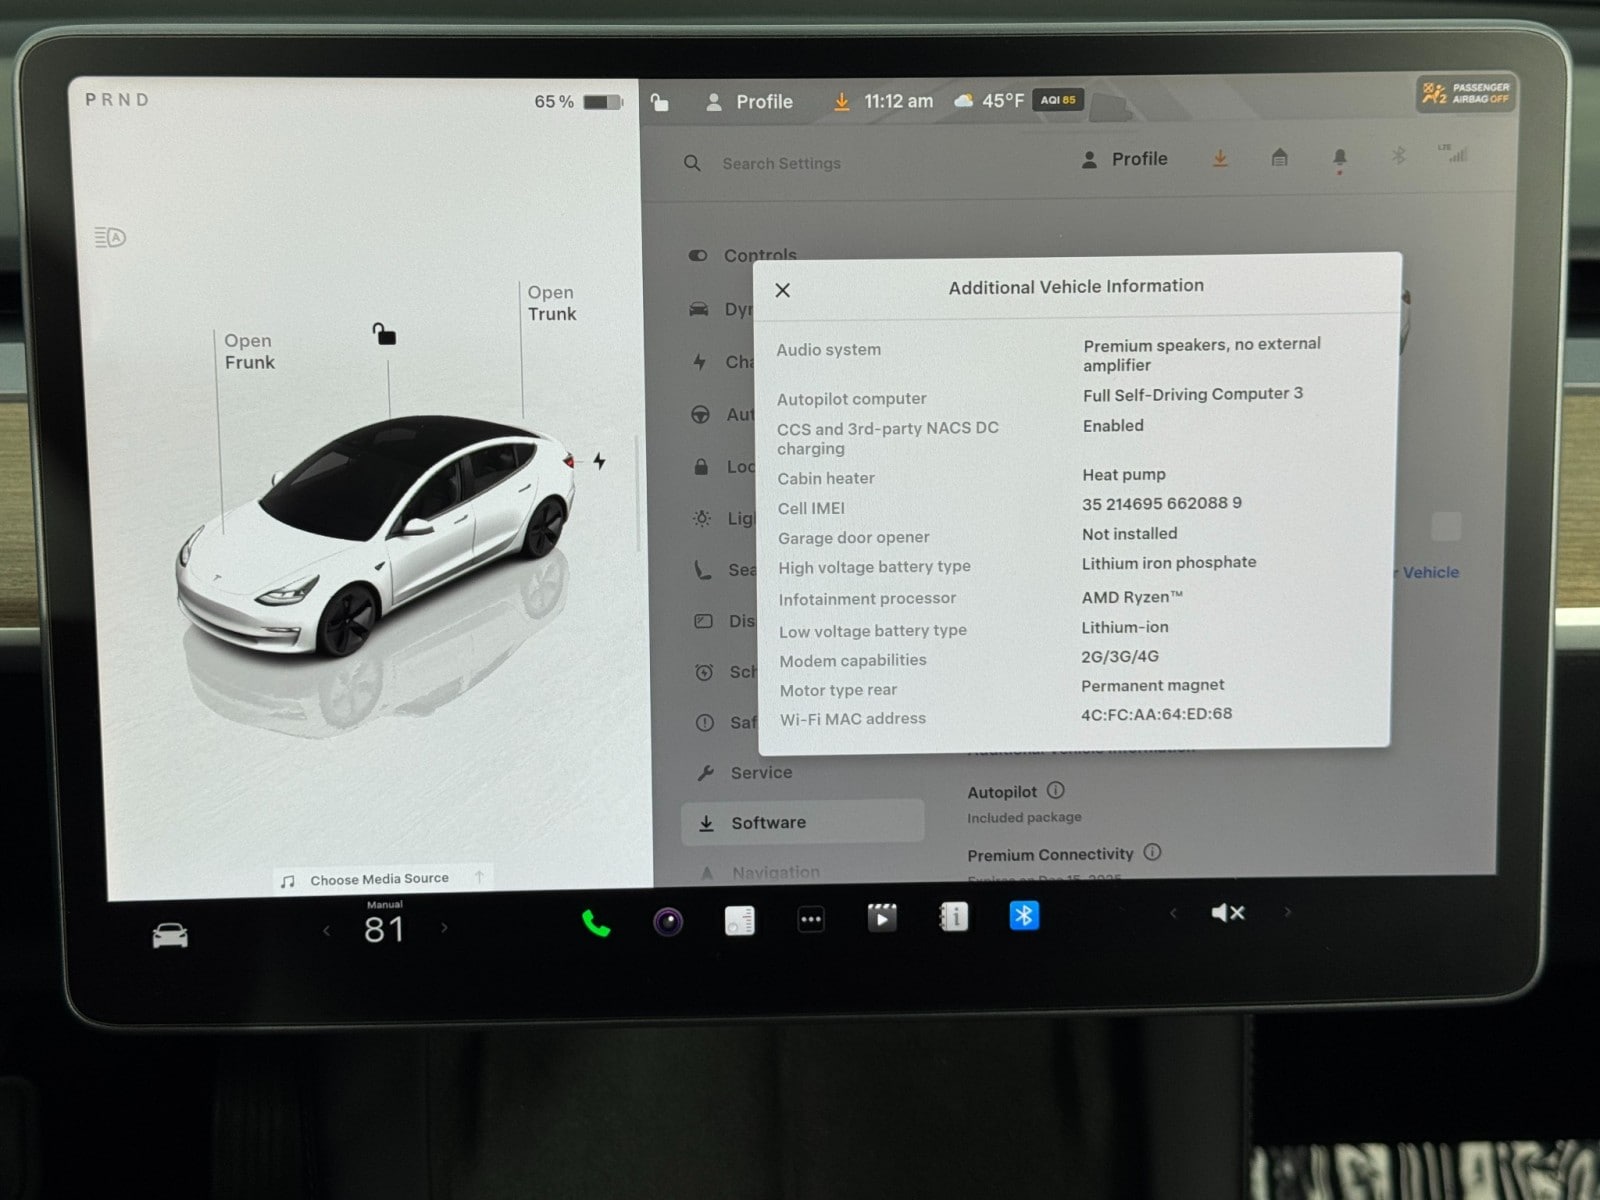Close the Additional Vehicle Information dialog
Viewport: 1600px width, 1200px height.
coord(783,290)
